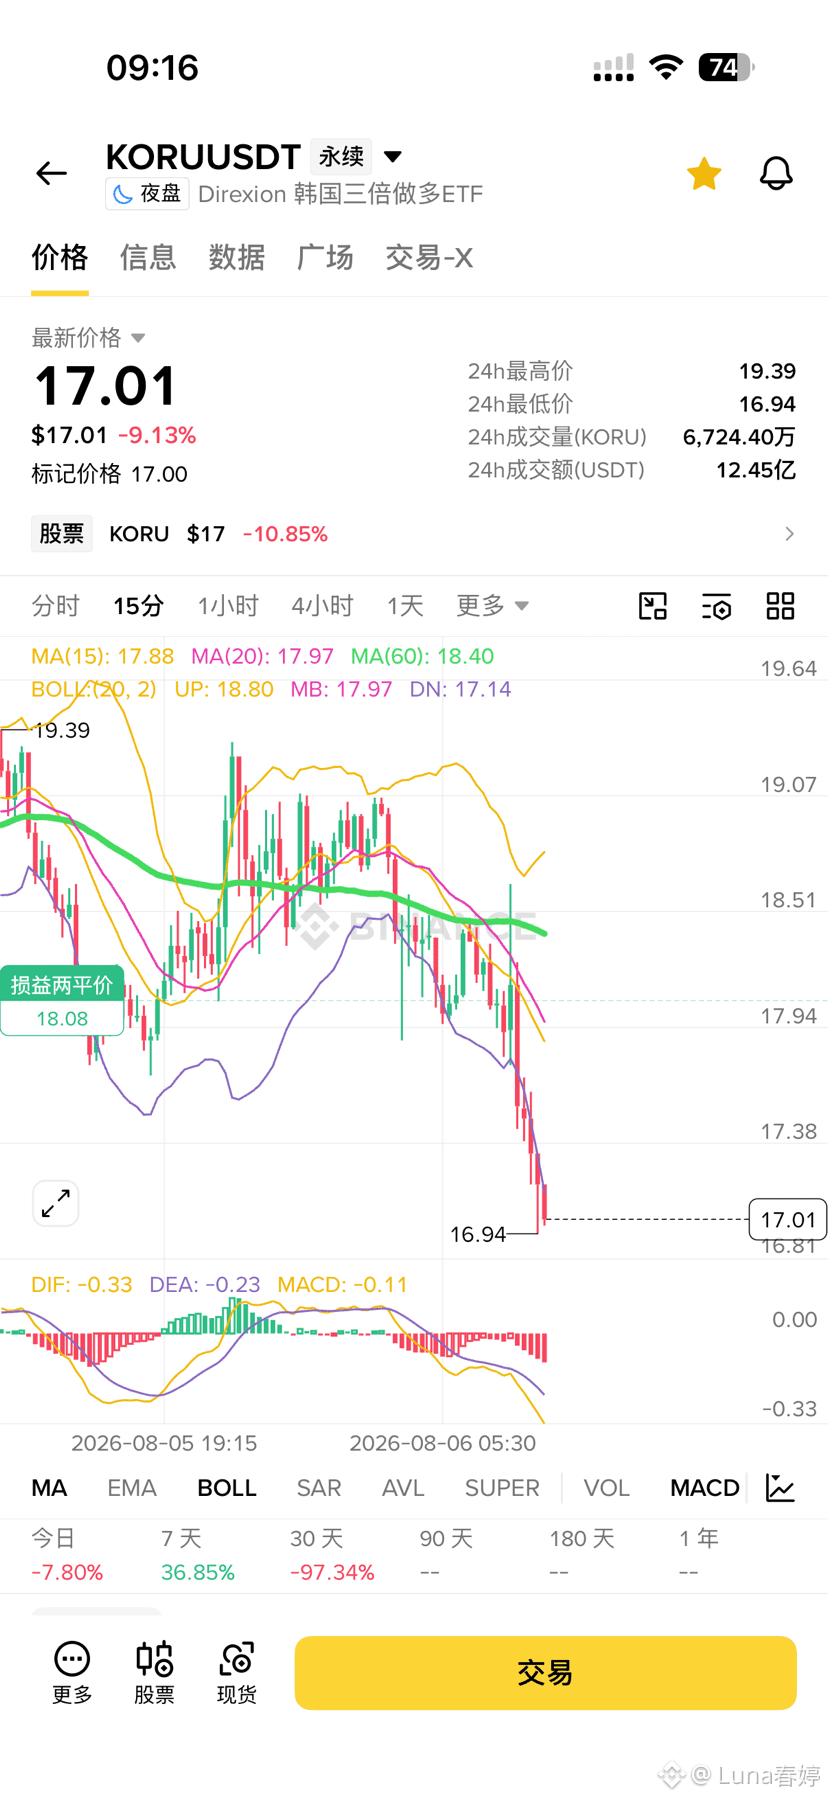Screen dimensions: 828x1801
Task: Open the chart drawing tools icon
Action: point(653,606)
